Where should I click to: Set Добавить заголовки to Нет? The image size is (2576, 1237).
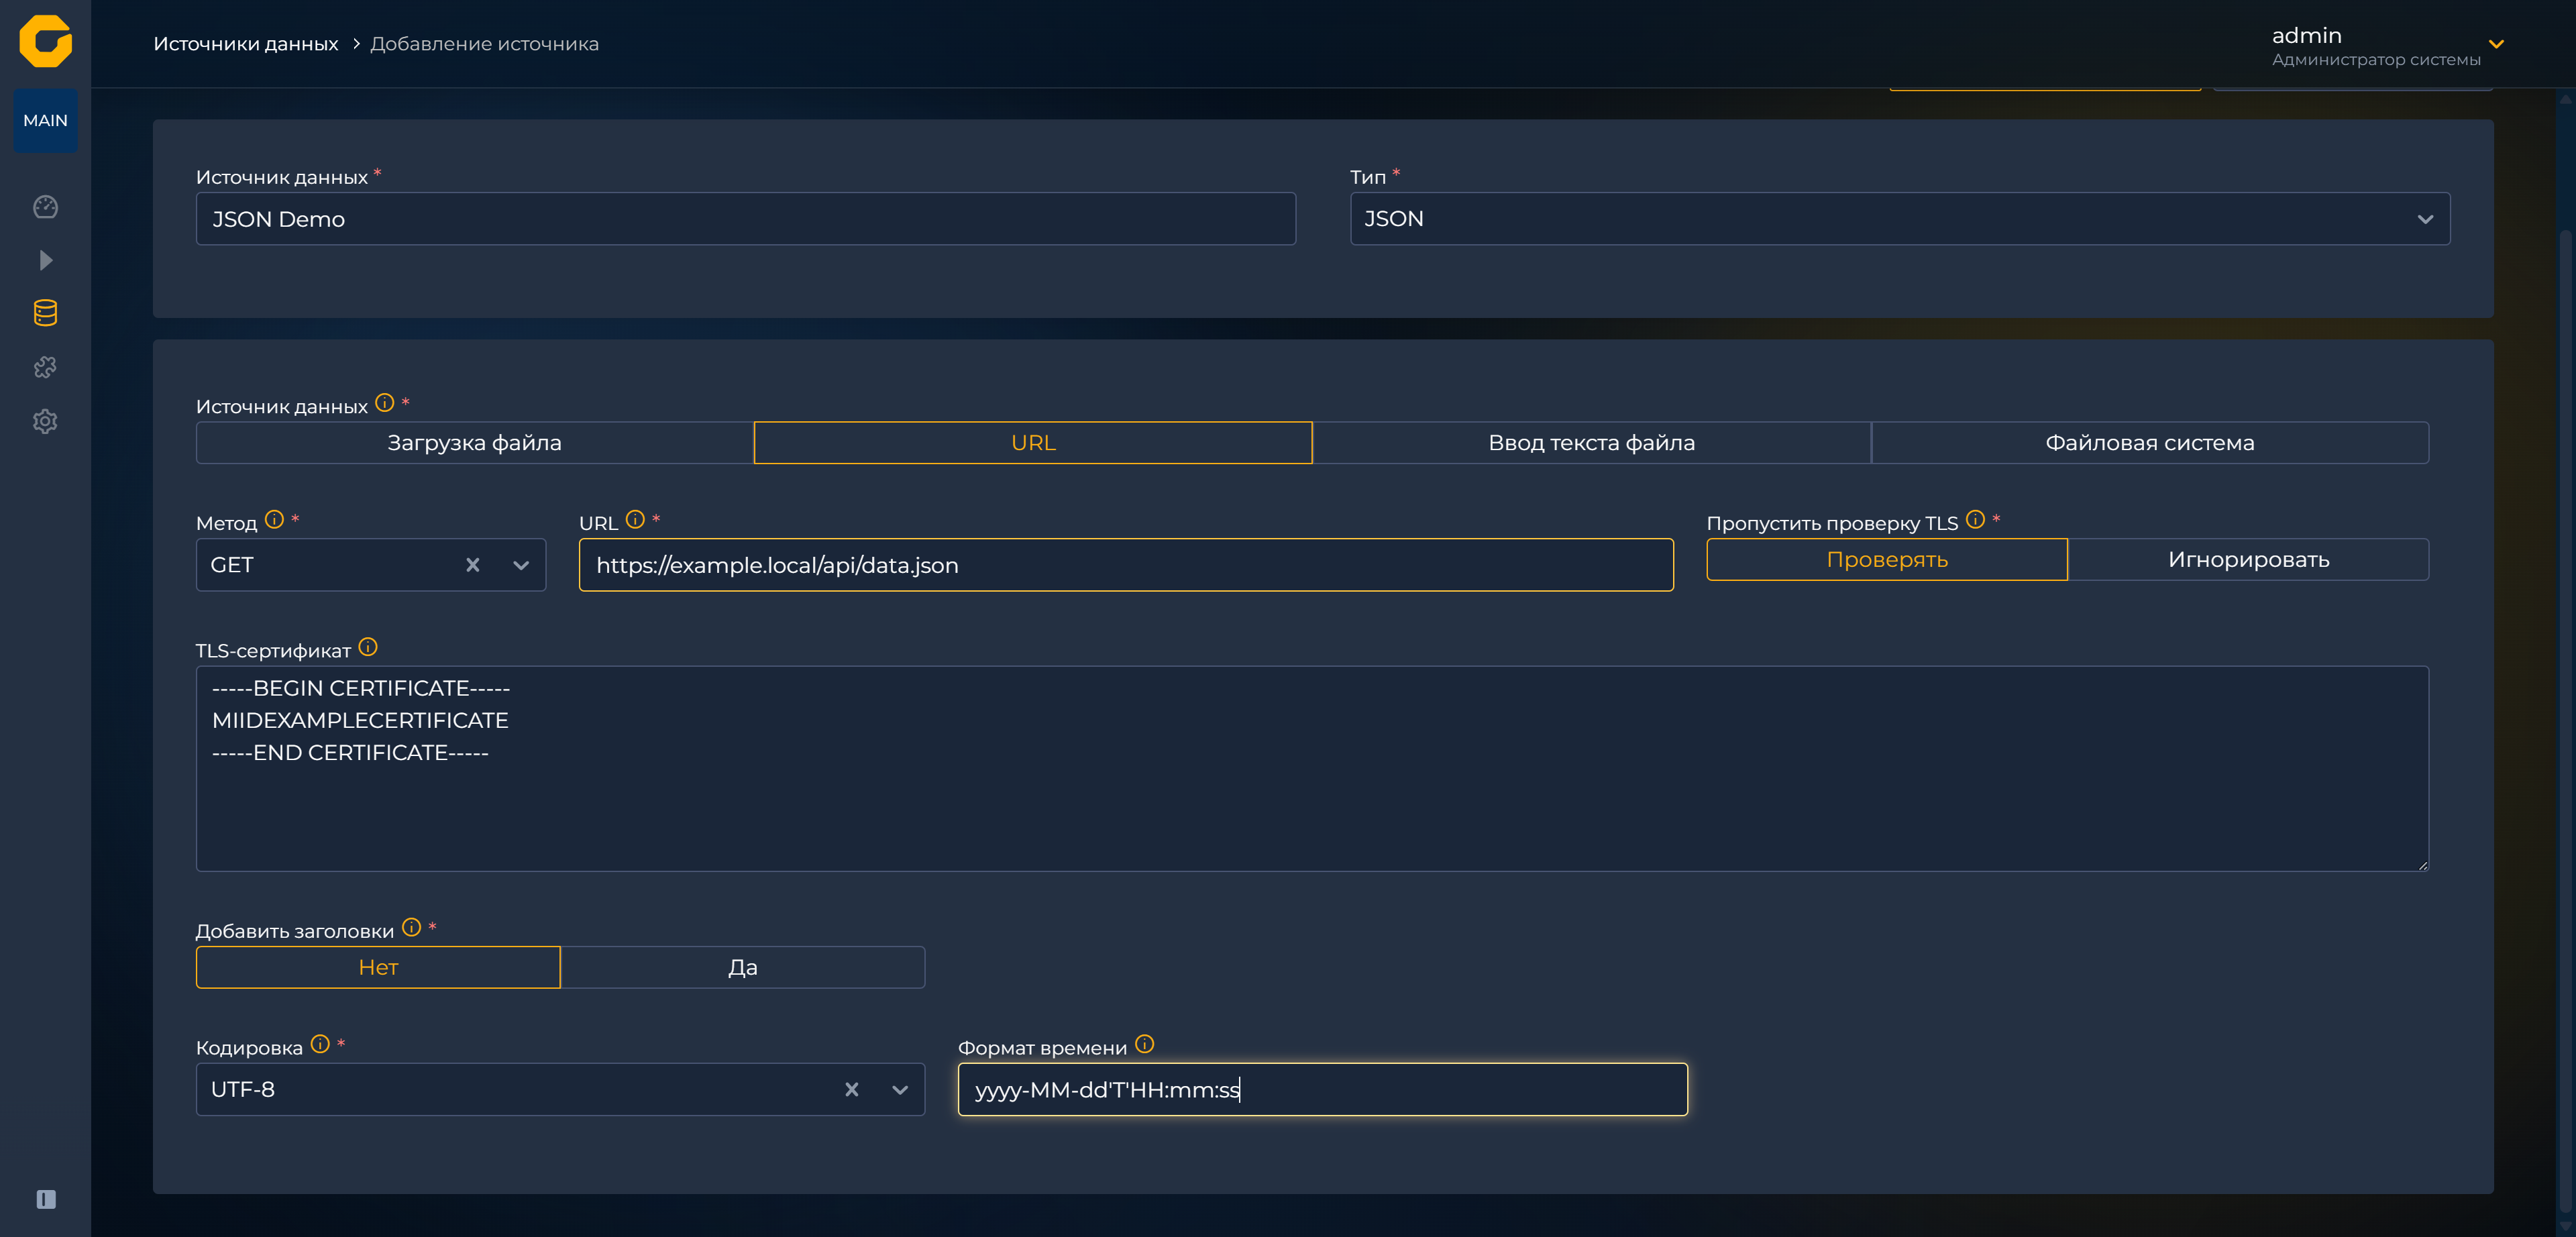(378, 967)
